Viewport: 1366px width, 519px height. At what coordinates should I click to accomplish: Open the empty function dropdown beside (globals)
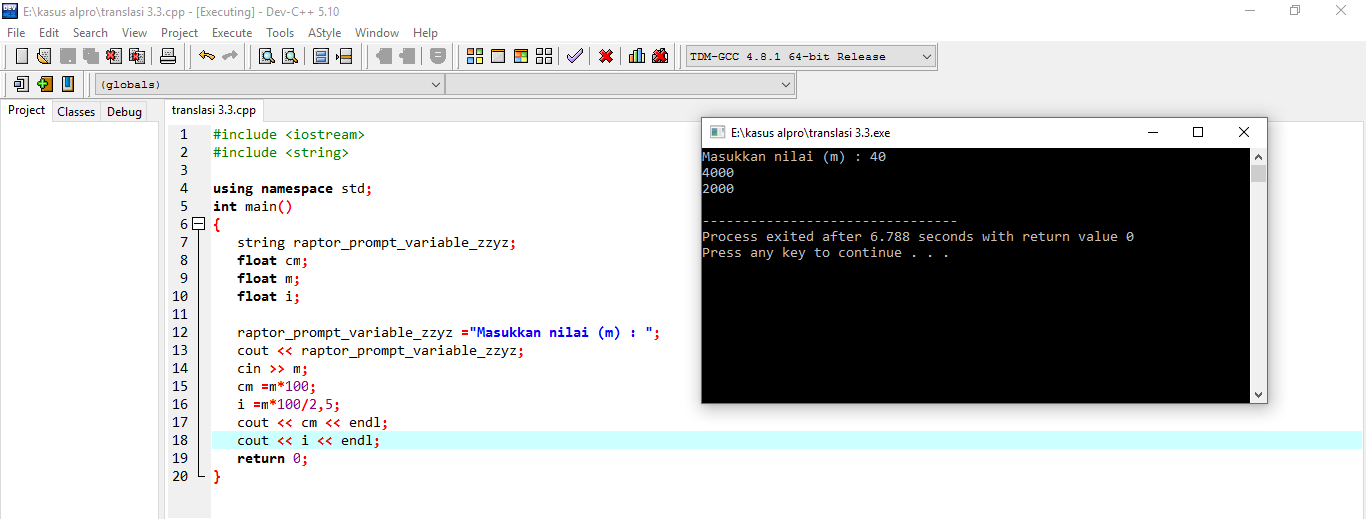click(x=620, y=85)
